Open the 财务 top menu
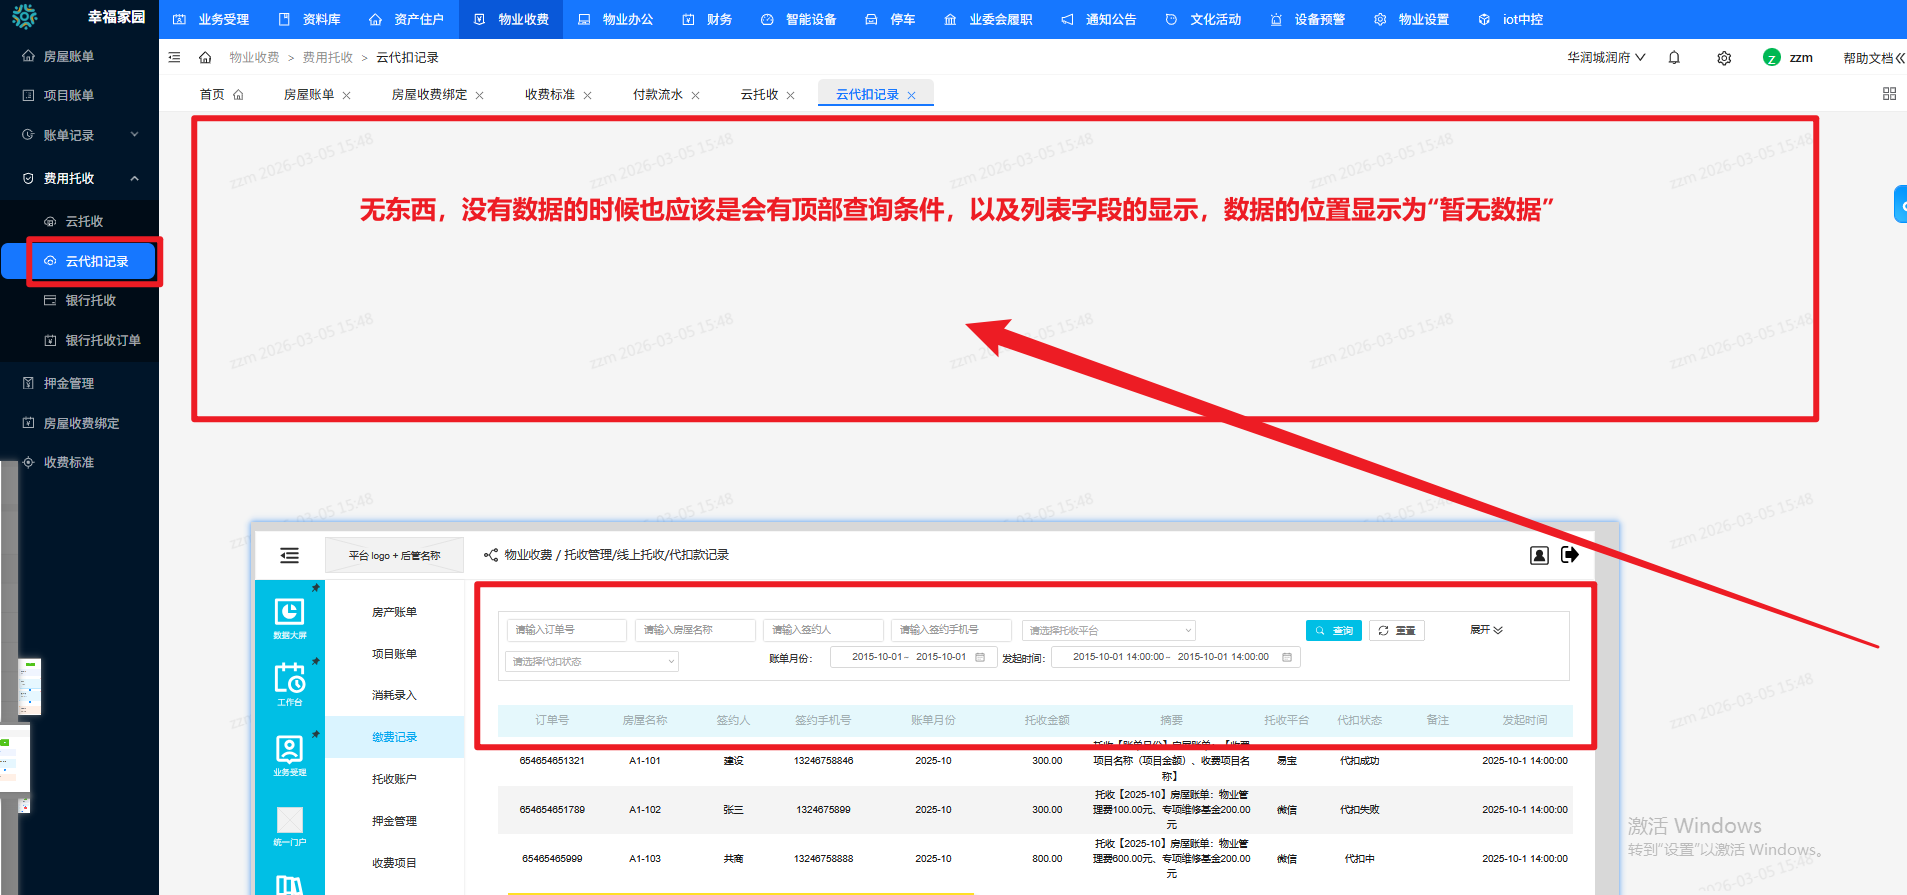This screenshot has width=1907, height=895. click(708, 19)
